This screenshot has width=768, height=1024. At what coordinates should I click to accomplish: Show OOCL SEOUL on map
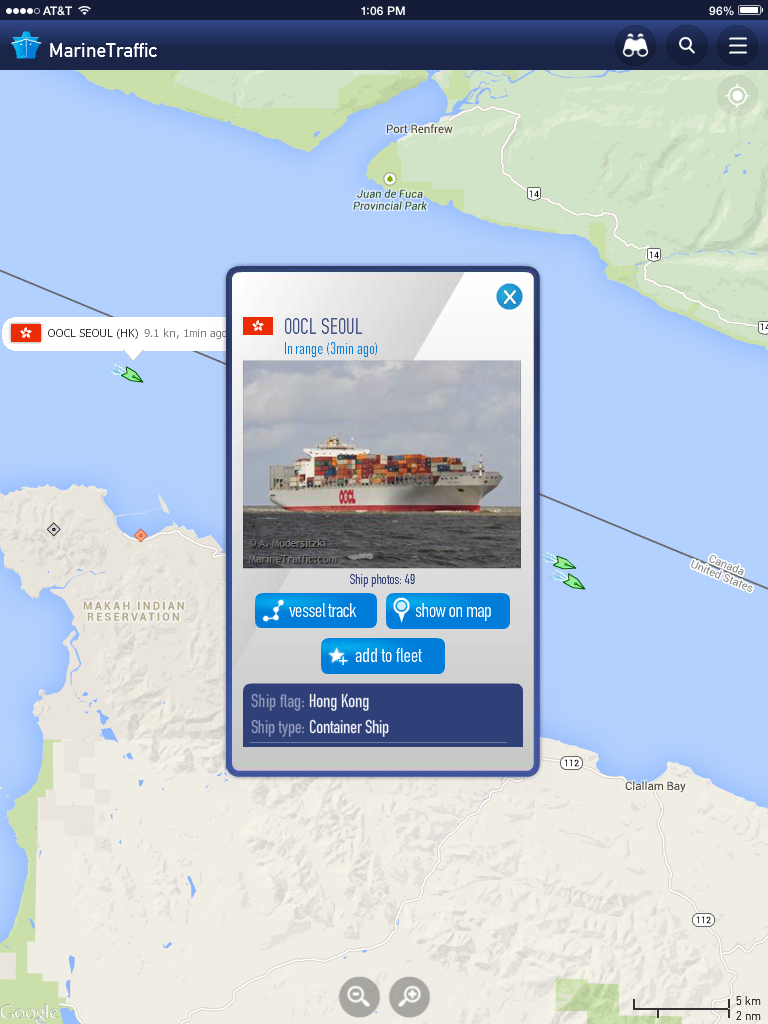[447, 611]
